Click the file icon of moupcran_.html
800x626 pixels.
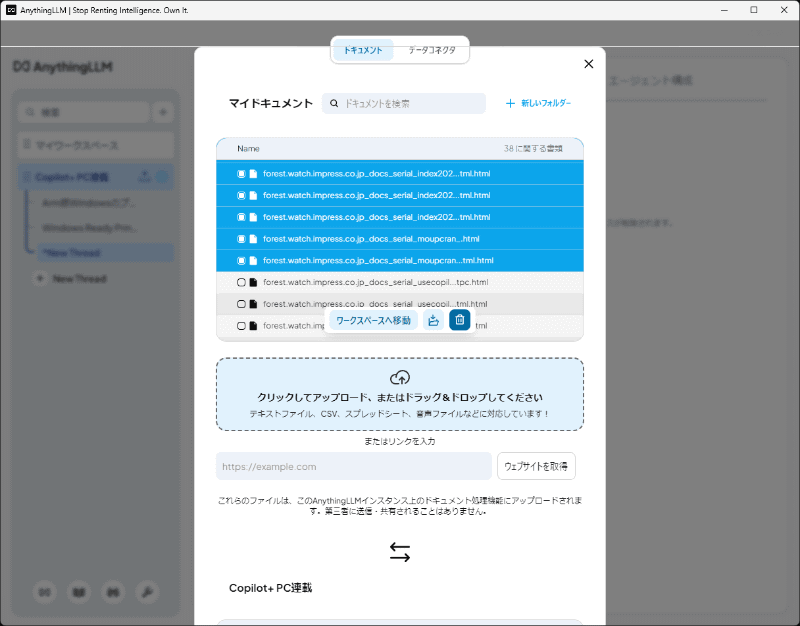pos(253,239)
